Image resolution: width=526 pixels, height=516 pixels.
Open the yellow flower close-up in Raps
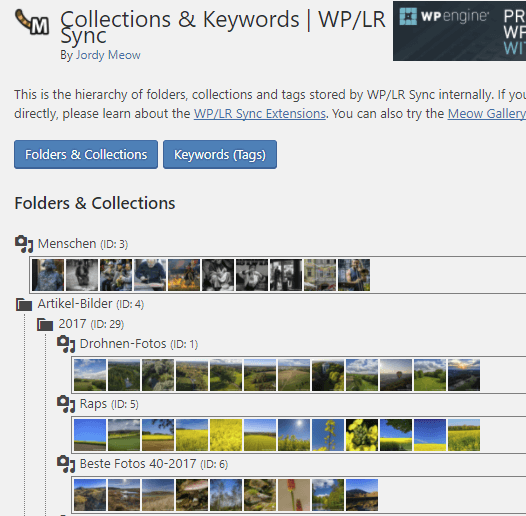coord(362,435)
